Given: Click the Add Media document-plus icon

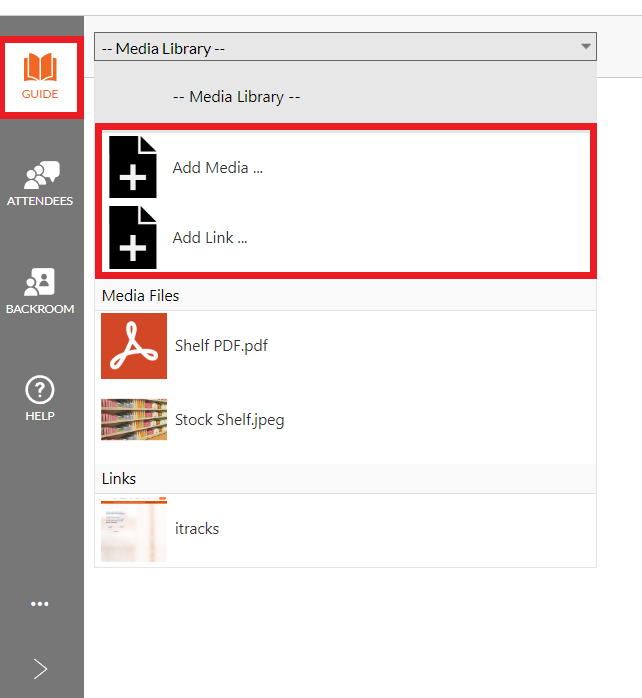Looking at the screenshot, I should tap(133, 167).
